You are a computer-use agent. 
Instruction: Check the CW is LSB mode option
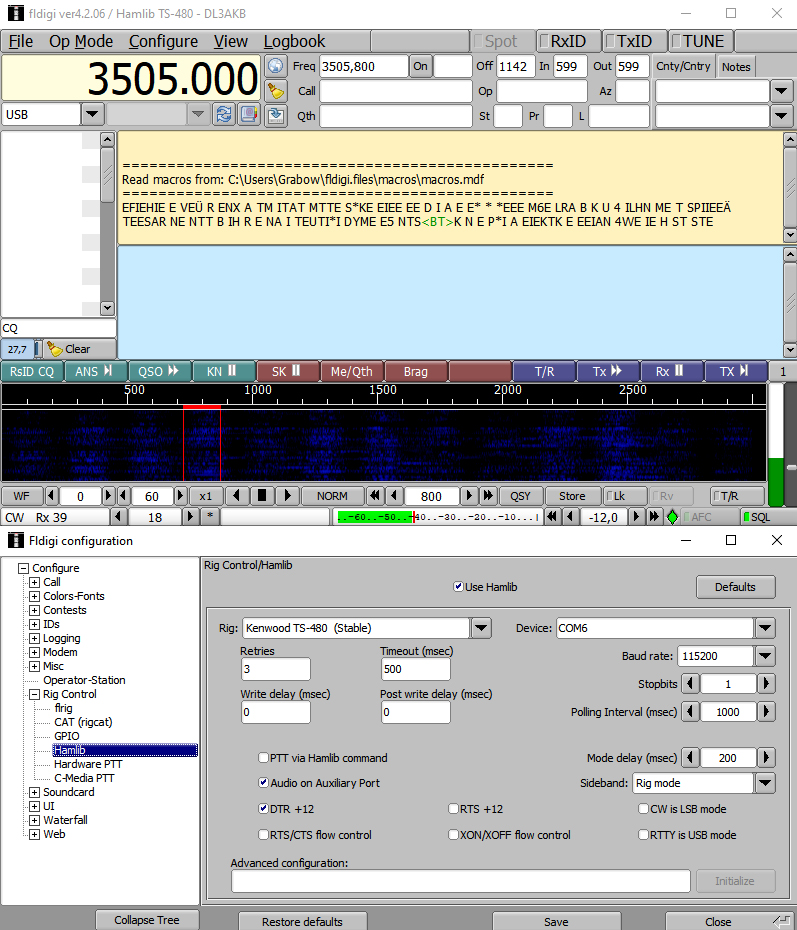(643, 809)
